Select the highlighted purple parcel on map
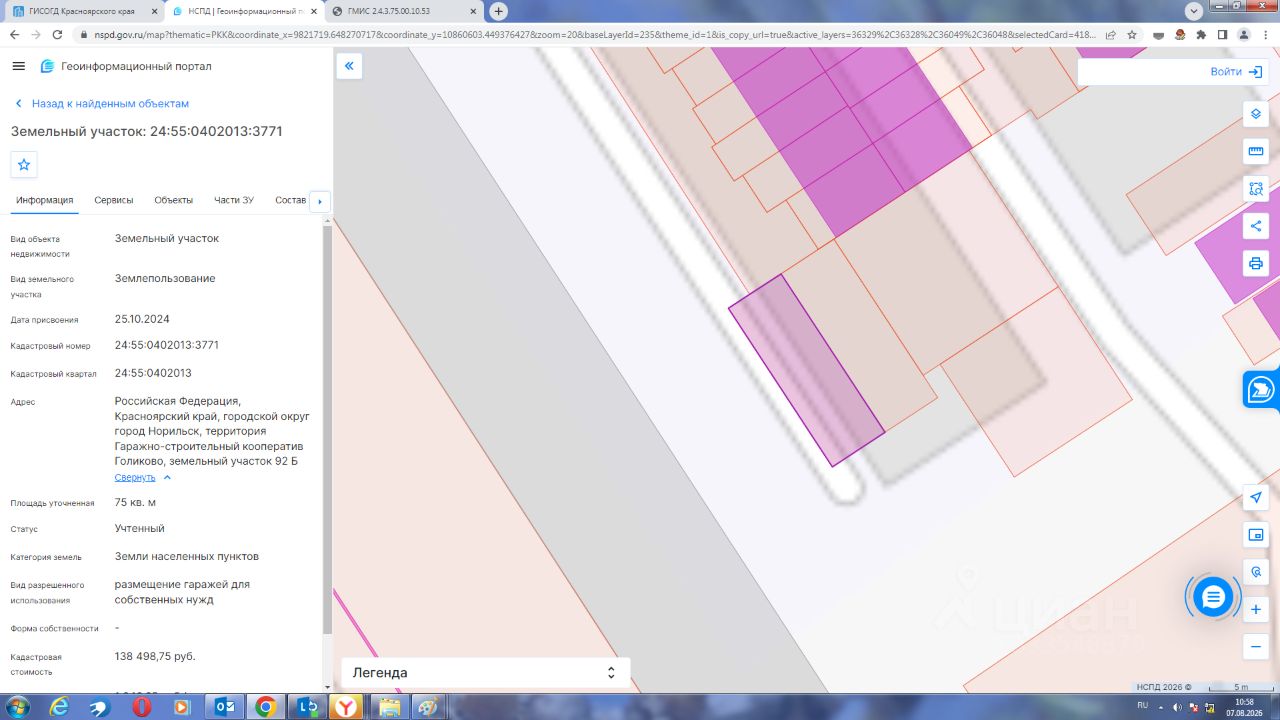This screenshot has width=1280, height=720. click(x=806, y=370)
